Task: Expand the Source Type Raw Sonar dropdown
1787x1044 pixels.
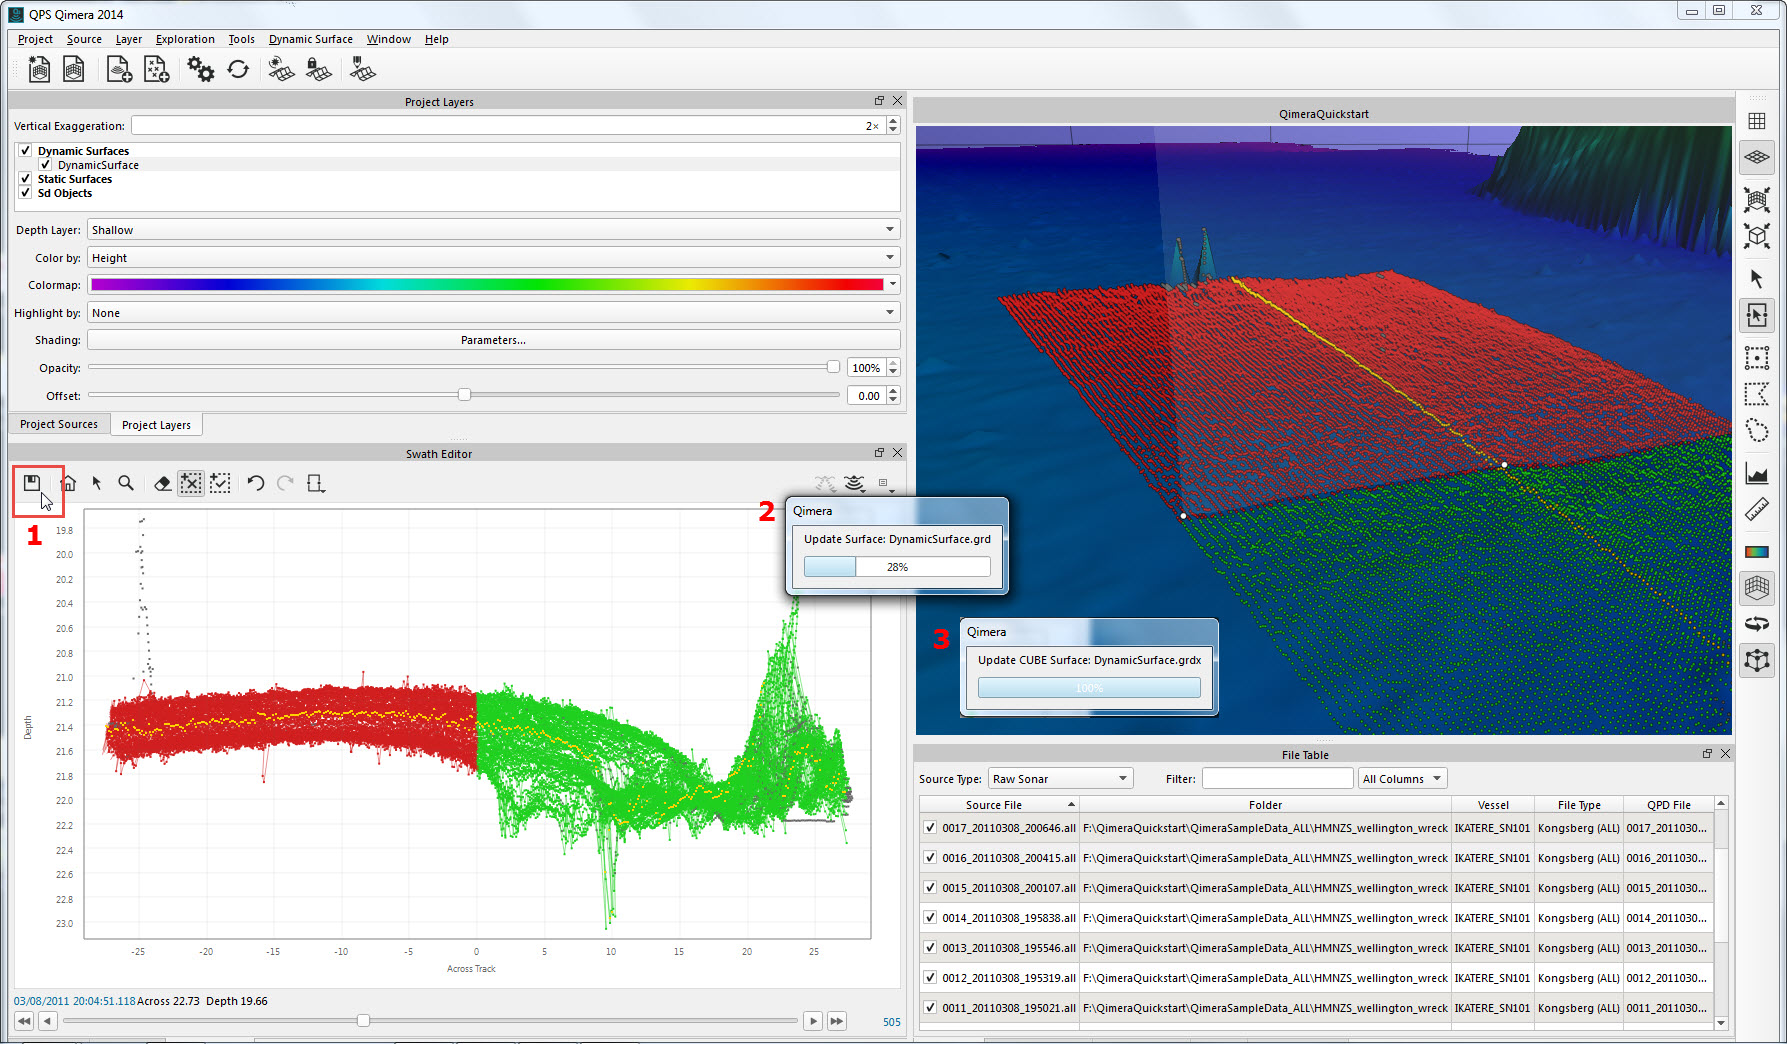Action: (1060, 779)
